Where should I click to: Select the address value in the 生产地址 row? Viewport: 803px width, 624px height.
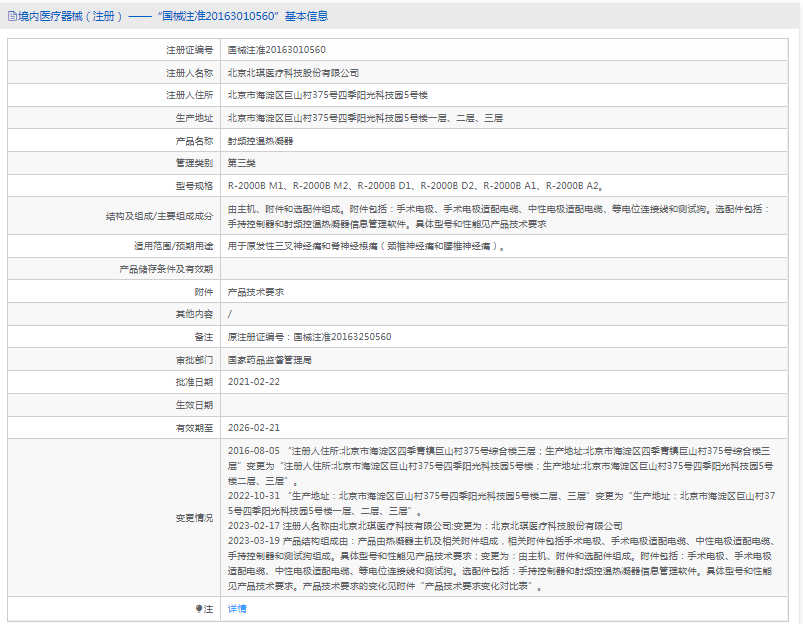(365, 118)
